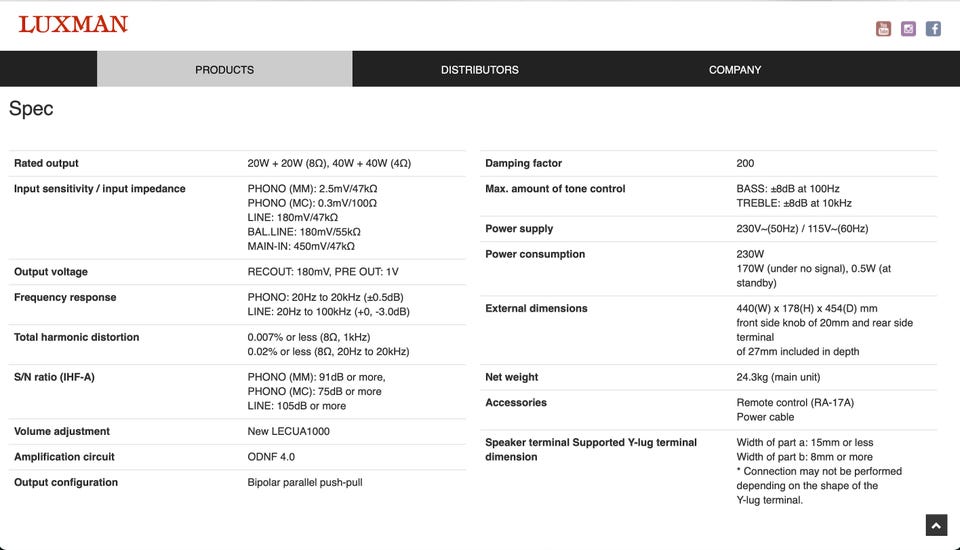Click 440(W) x 178(H) x 454(D) mm
The image size is (960, 550).
click(x=807, y=309)
